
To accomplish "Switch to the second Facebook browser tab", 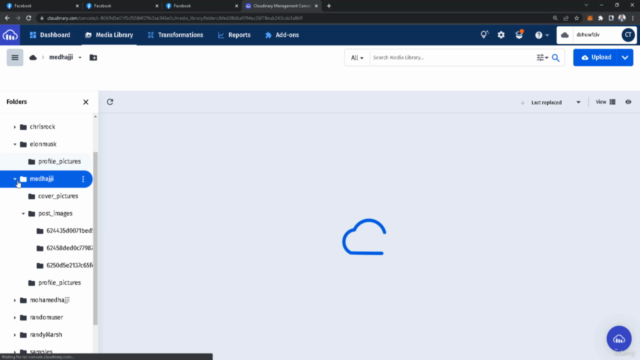I will click(122, 6).
